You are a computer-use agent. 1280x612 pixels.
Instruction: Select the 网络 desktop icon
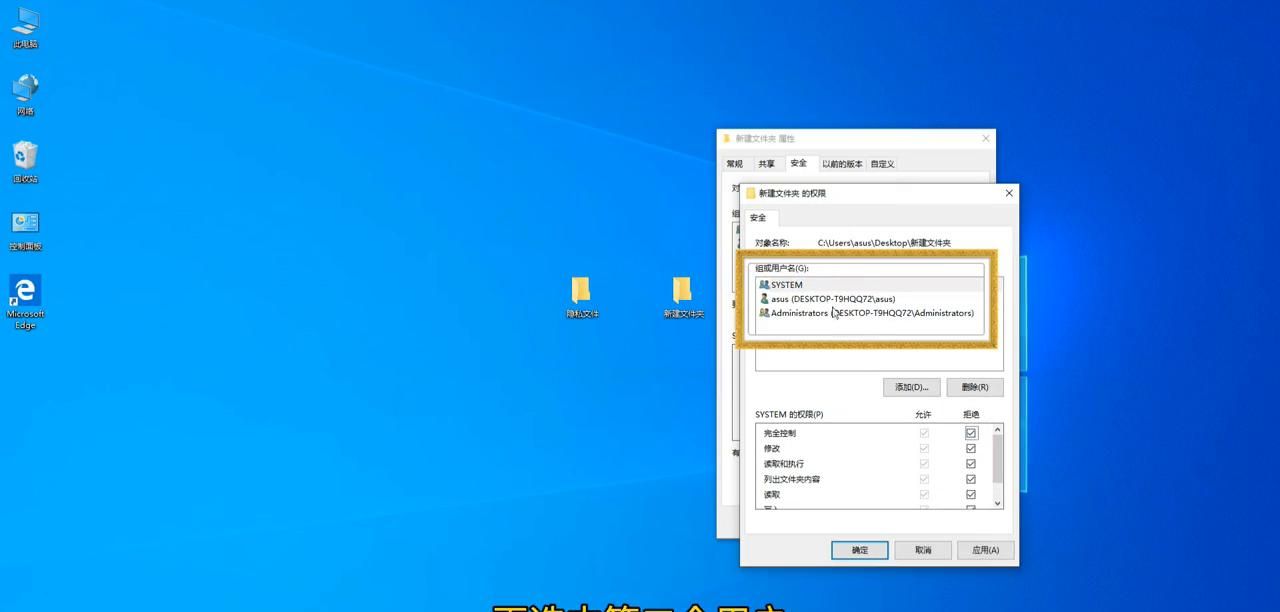[x=25, y=94]
